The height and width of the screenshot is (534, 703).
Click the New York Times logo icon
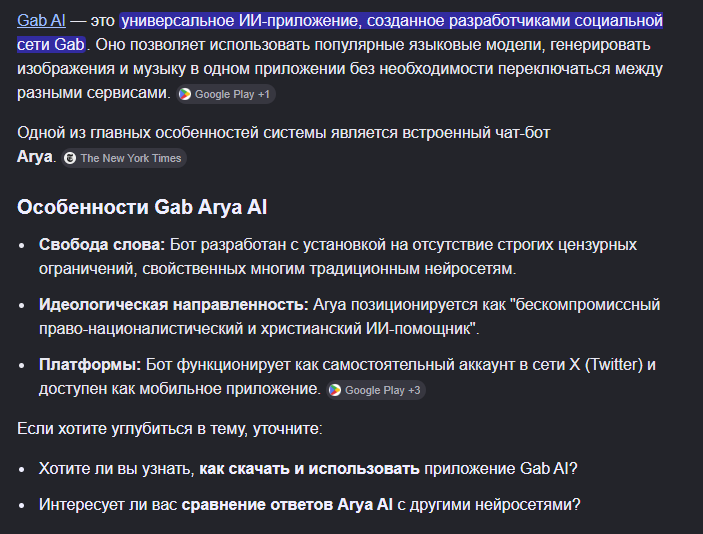click(70, 158)
